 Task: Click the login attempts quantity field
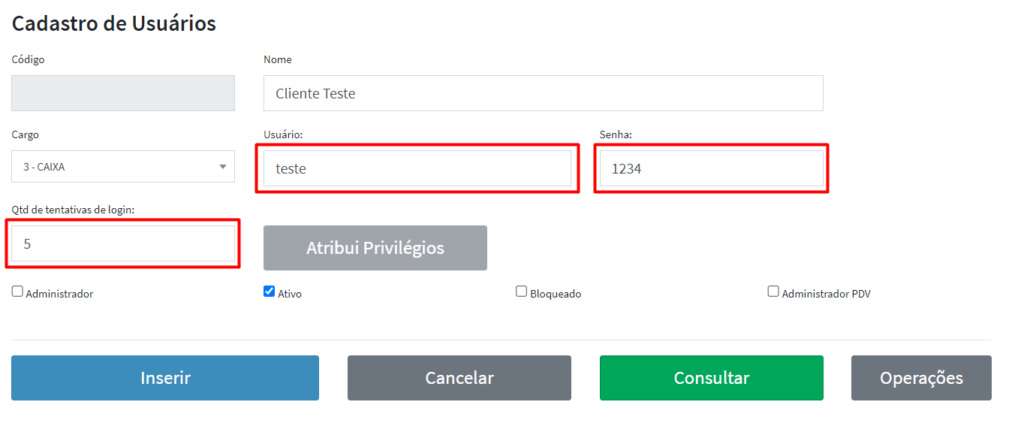pos(123,243)
